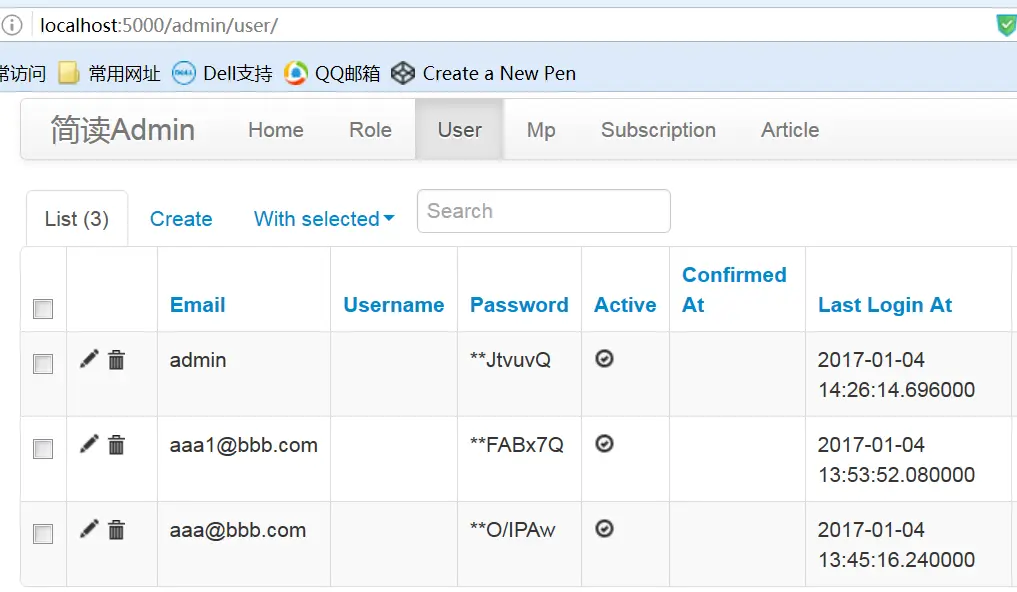1017x592 pixels.
Task: Select the aaa1@bbb.com row checkbox
Action: 43,449
